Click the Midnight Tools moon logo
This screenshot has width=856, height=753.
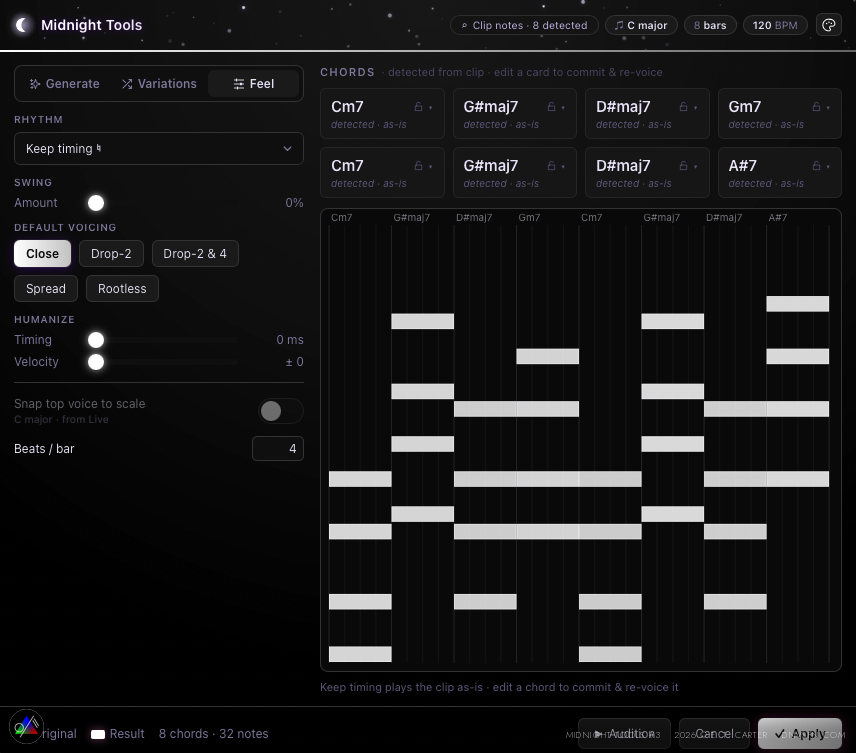23,25
